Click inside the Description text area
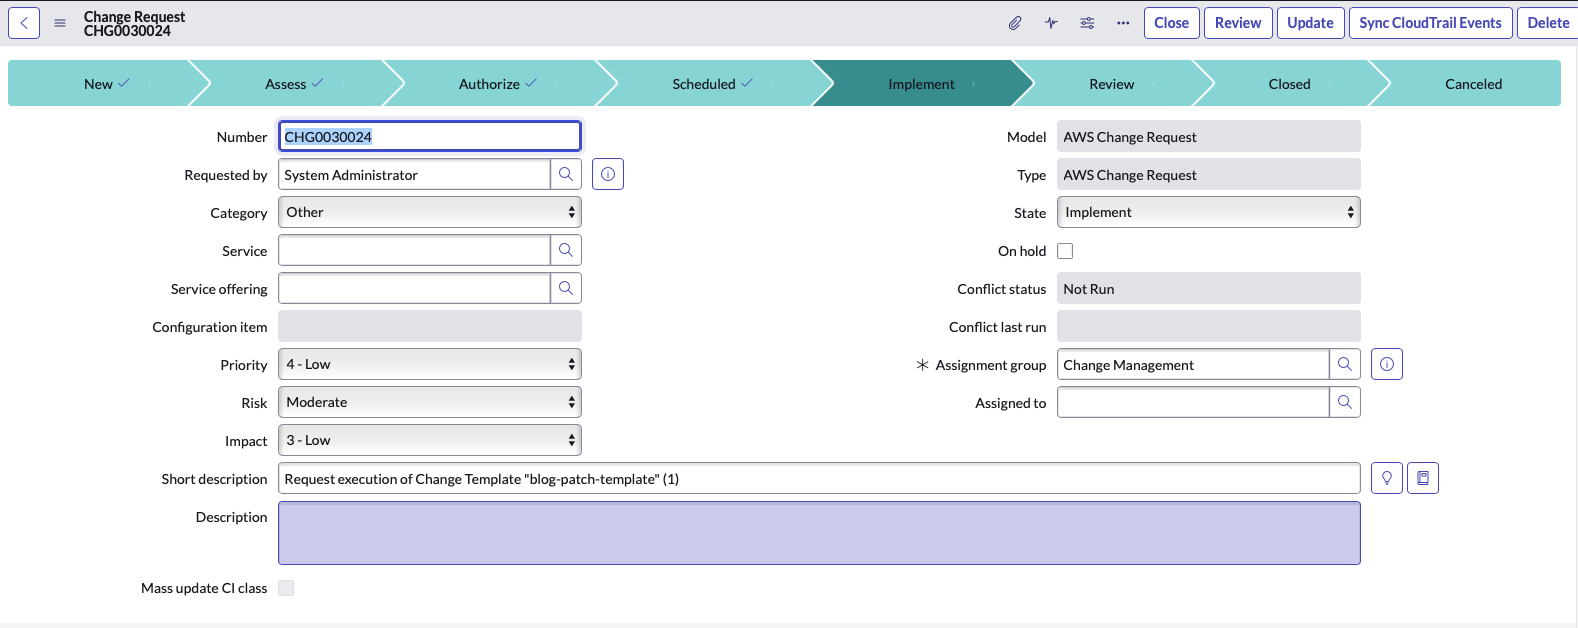Image resolution: width=1578 pixels, height=628 pixels. coord(819,533)
